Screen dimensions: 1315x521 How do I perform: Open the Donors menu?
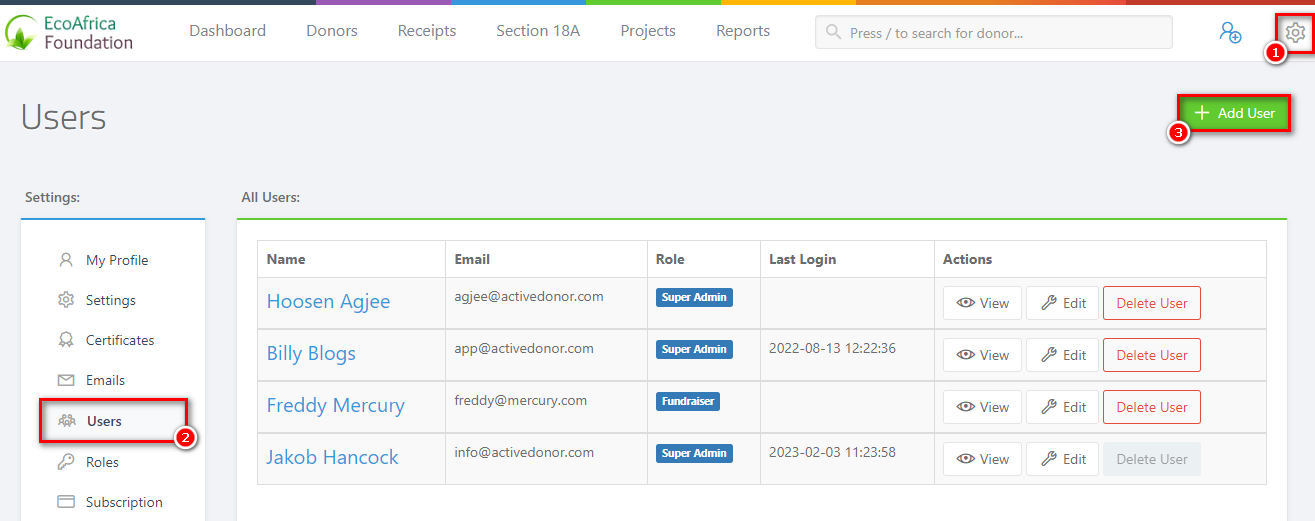(x=332, y=31)
